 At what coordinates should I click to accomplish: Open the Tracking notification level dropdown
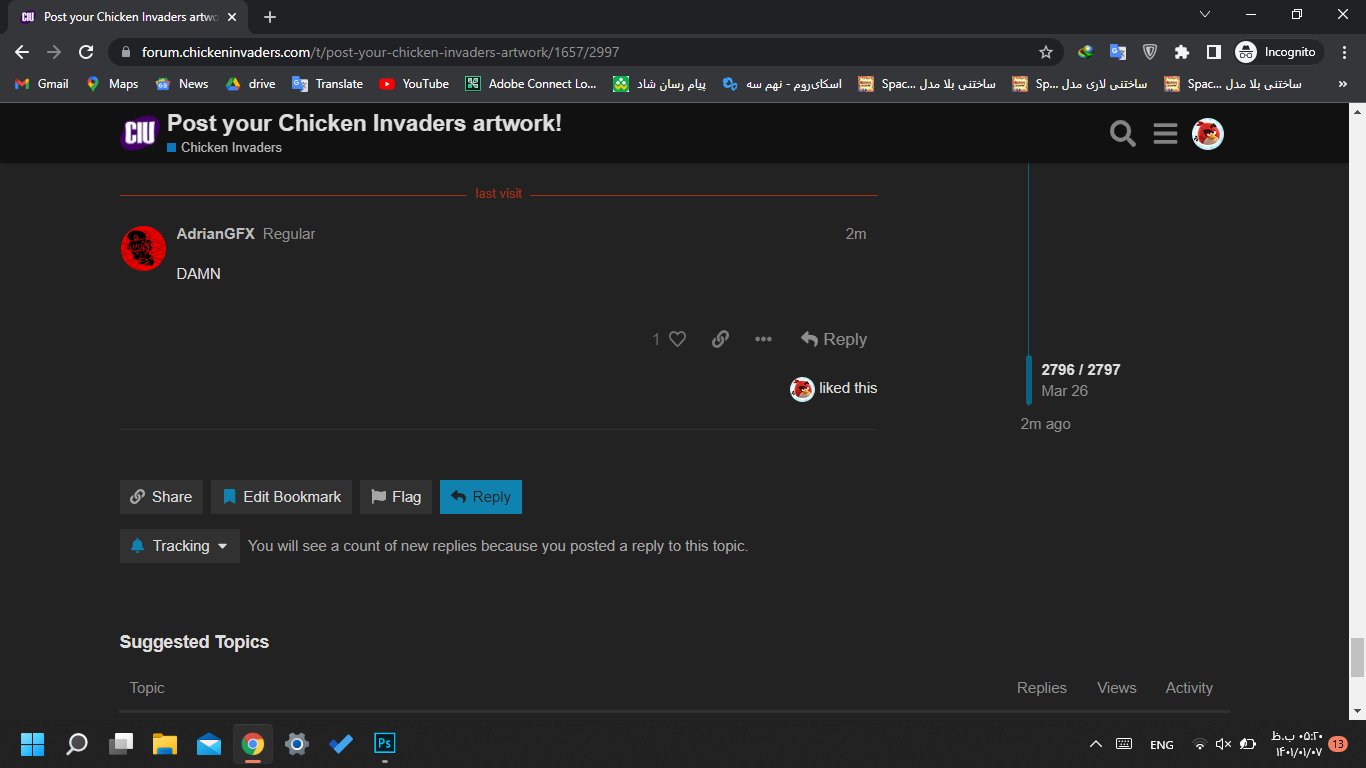180,546
